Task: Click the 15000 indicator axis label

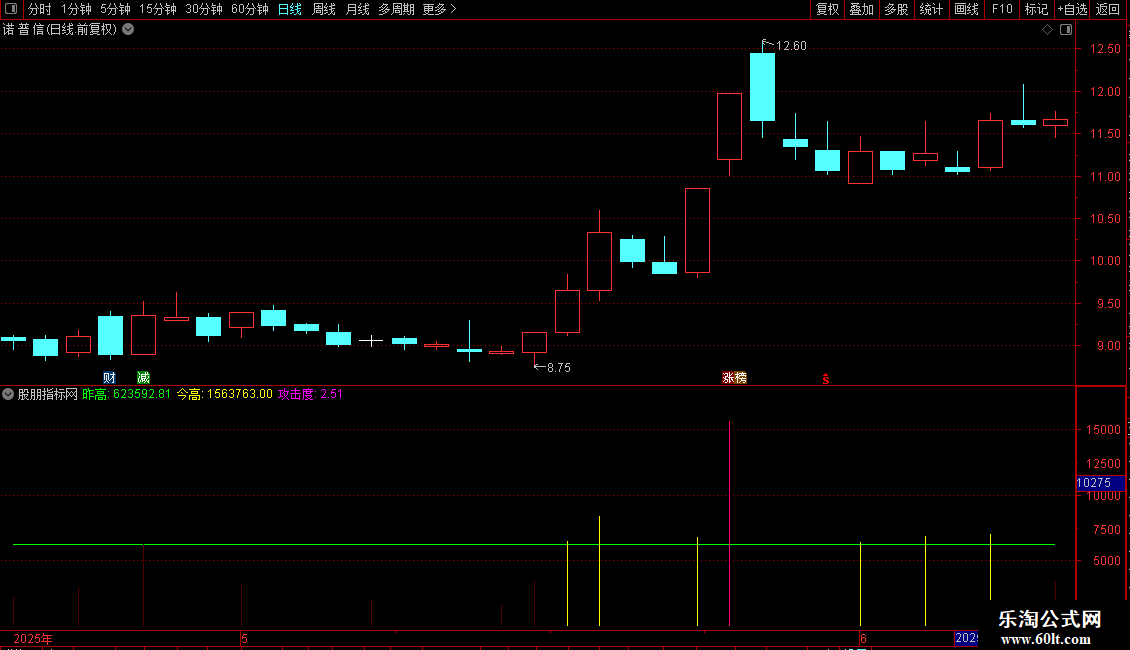Action: coord(1103,430)
